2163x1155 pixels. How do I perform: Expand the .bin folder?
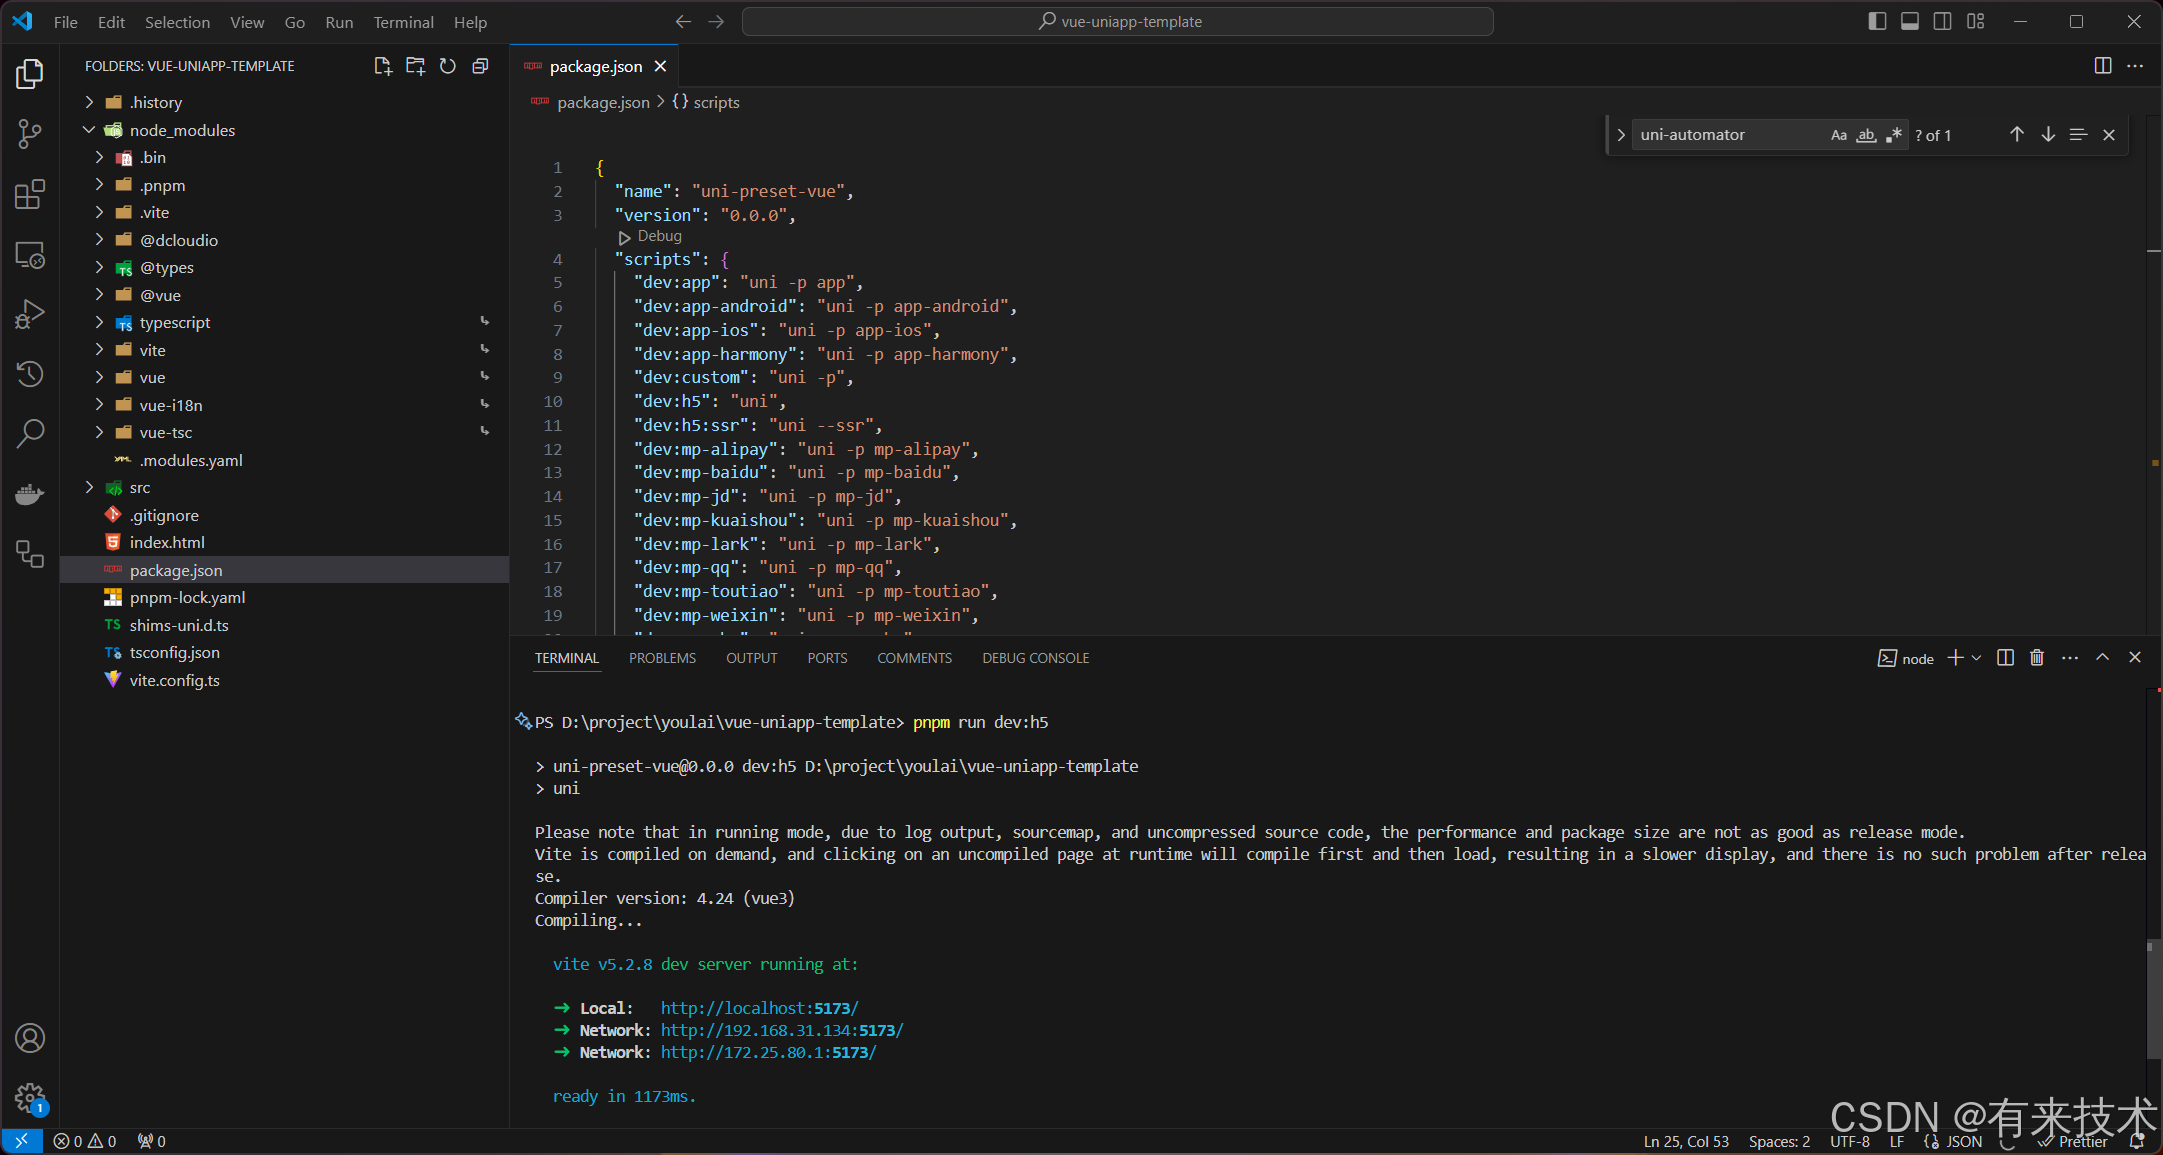tap(99, 157)
